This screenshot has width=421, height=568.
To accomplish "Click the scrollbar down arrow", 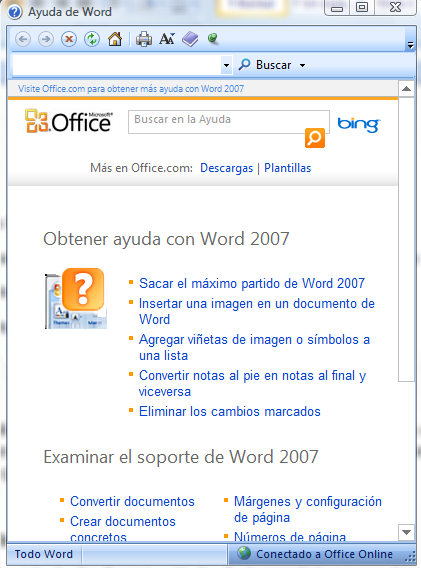I will (407, 532).
